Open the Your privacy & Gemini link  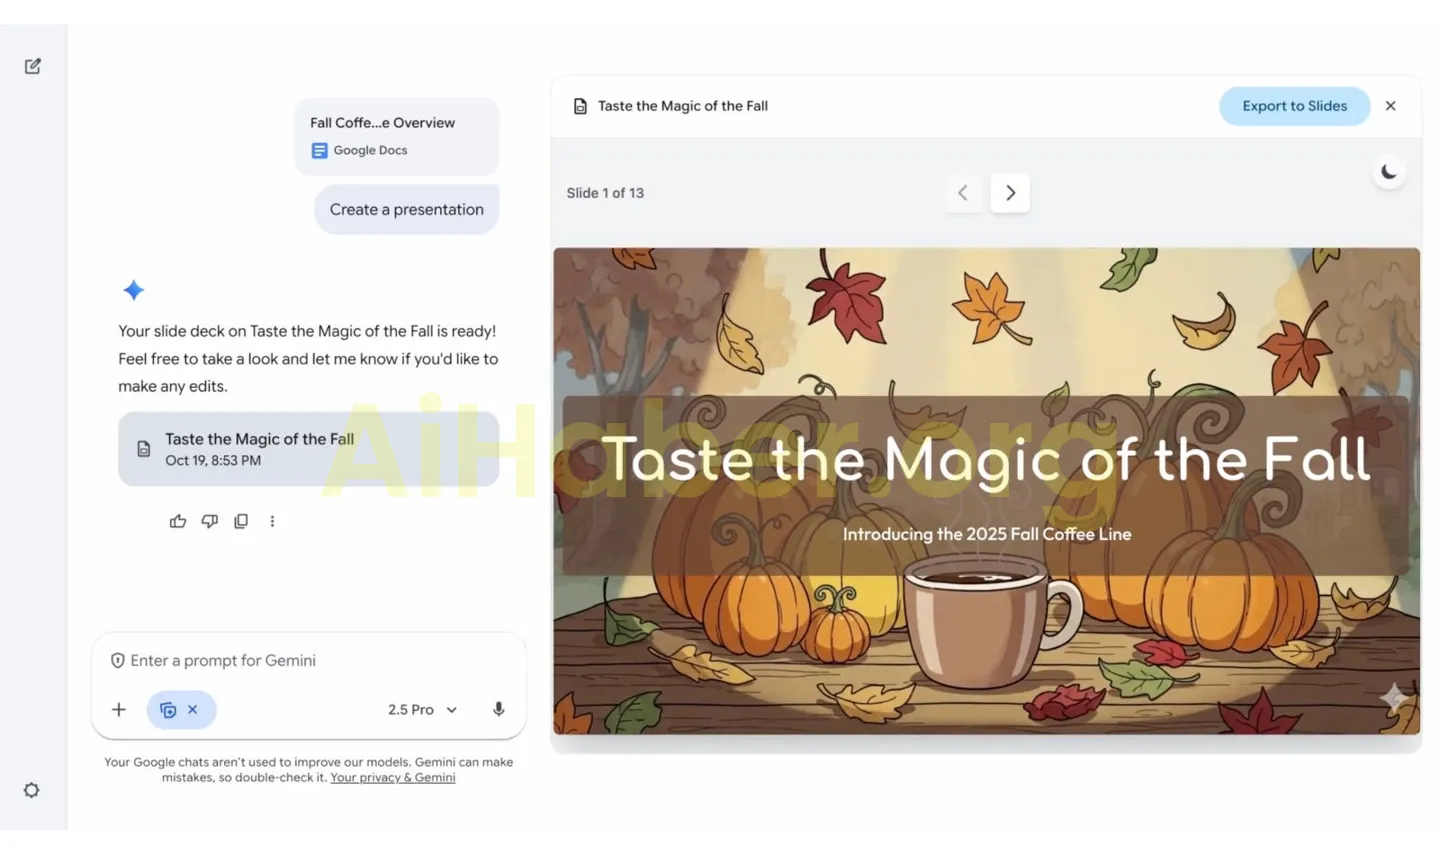pyautogui.click(x=392, y=777)
